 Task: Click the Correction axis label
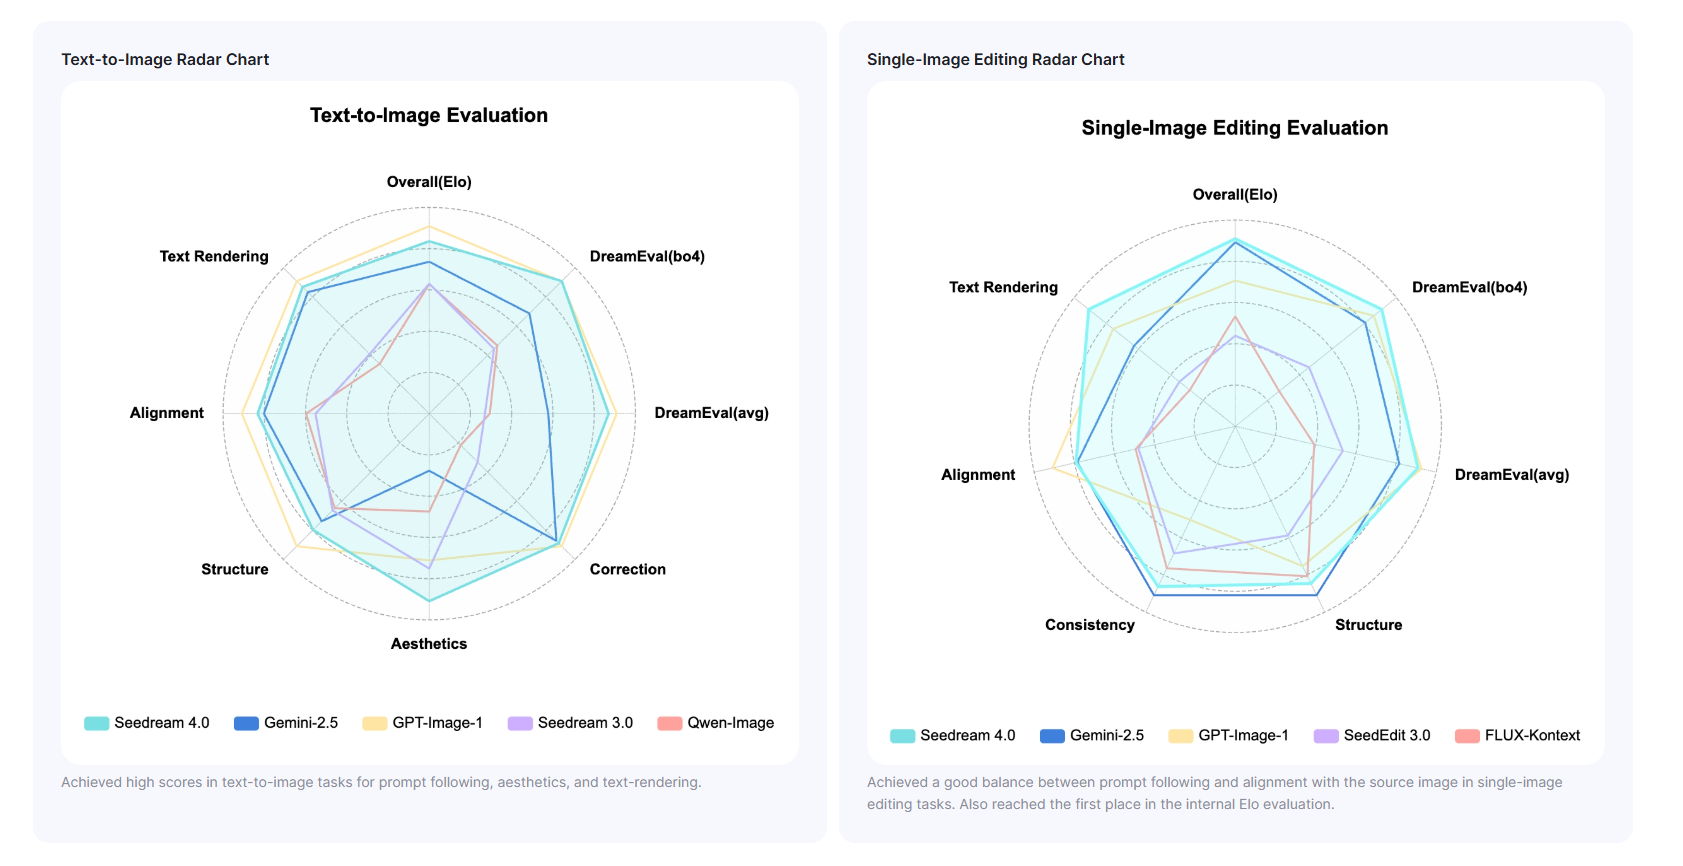[627, 570]
